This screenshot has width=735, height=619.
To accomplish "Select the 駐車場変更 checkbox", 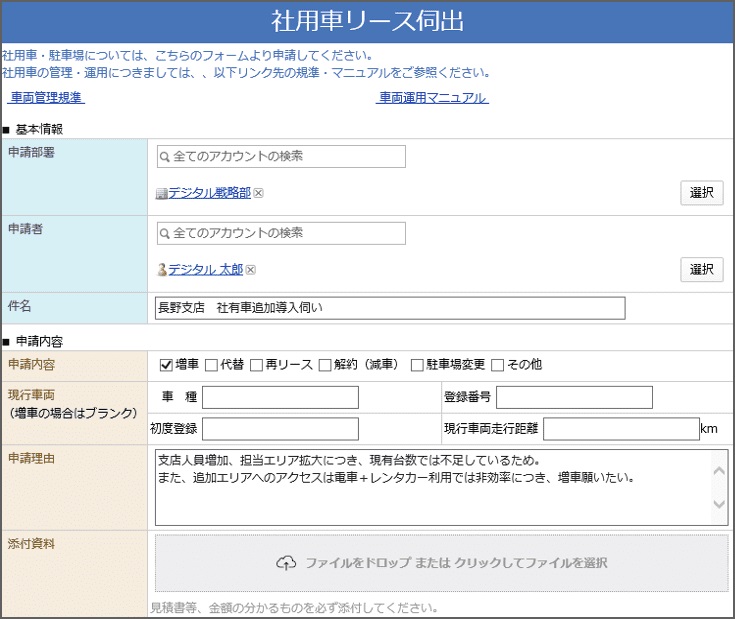I will pyautogui.click(x=417, y=365).
